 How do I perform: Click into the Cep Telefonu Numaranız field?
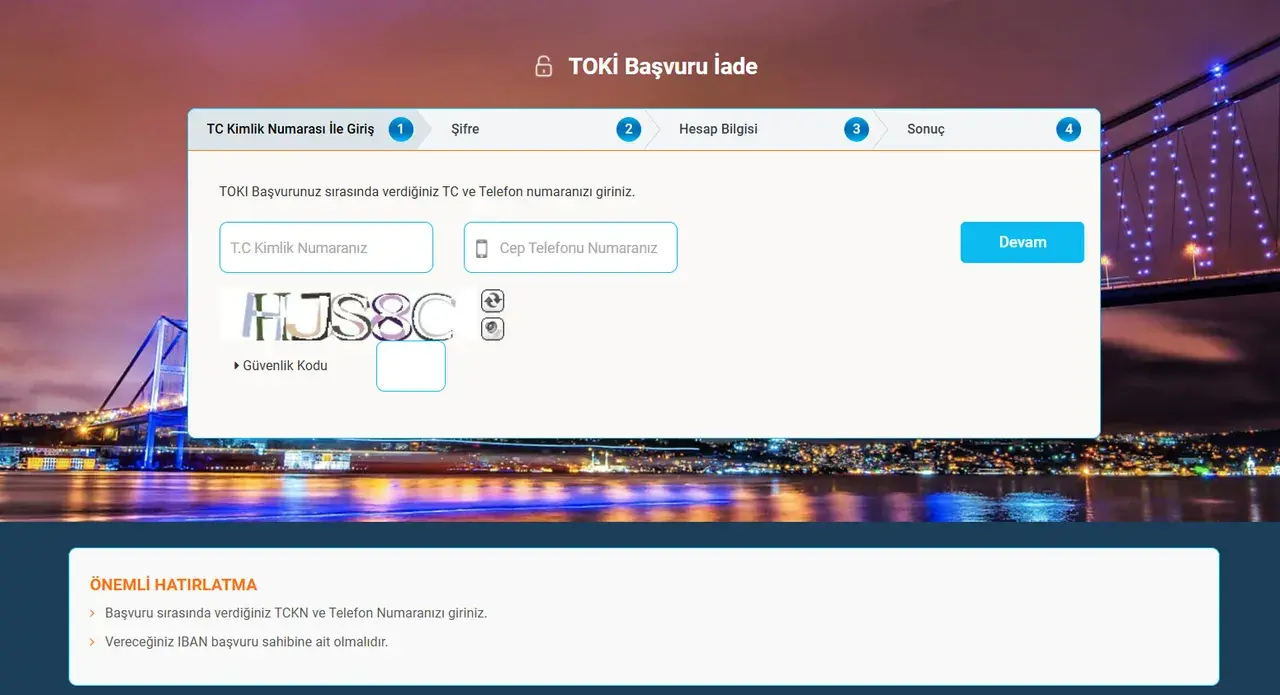coord(578,248)
